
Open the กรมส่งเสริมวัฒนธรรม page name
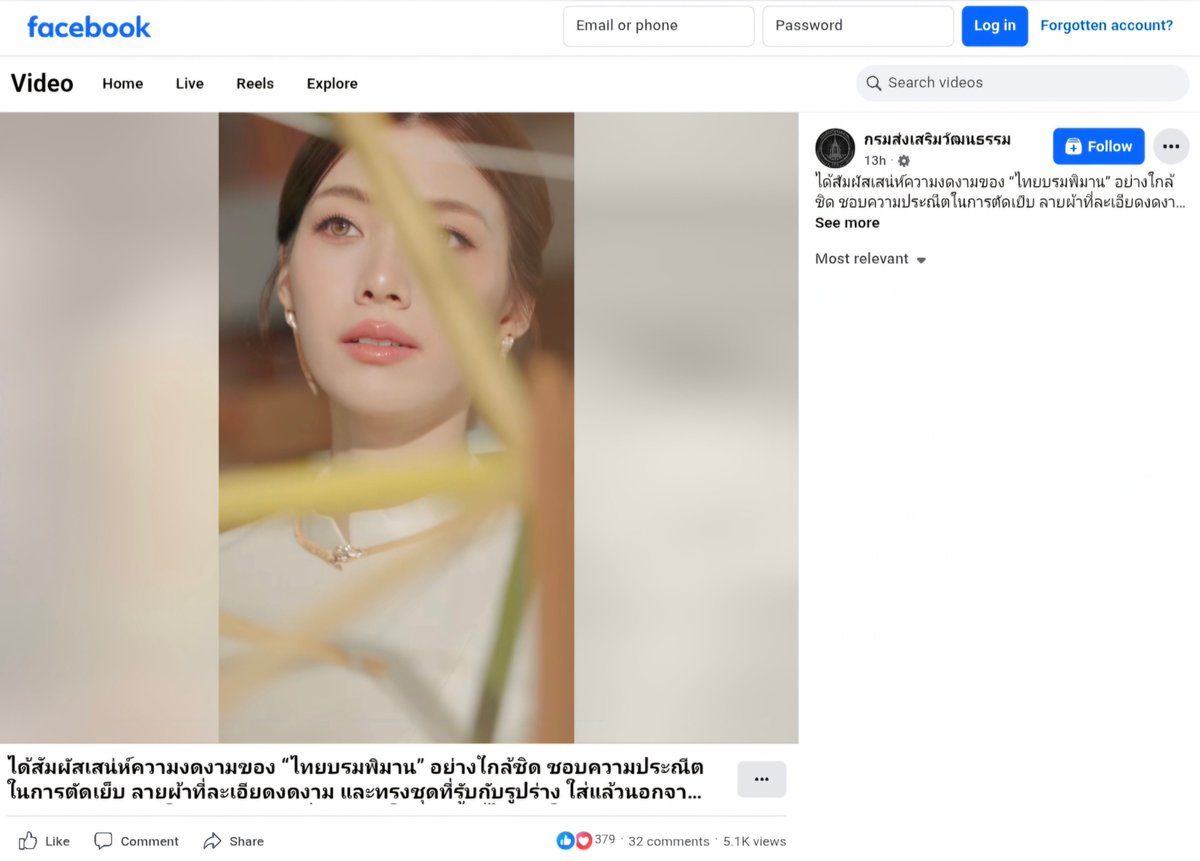tap(937, 139)
